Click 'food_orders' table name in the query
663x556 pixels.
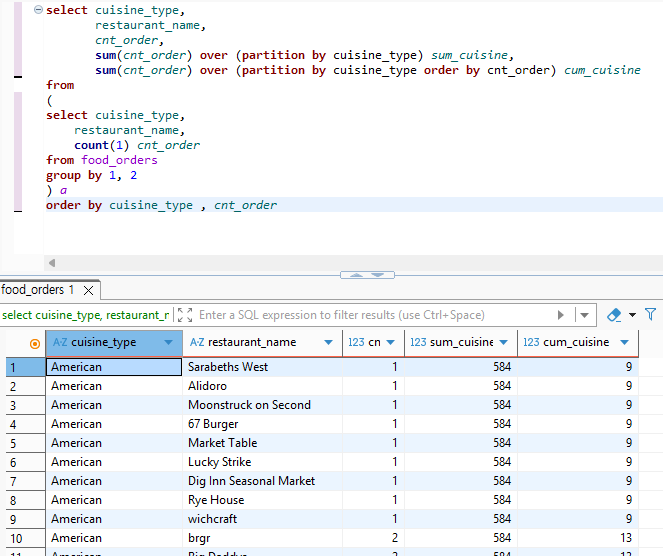coord(119,160)
